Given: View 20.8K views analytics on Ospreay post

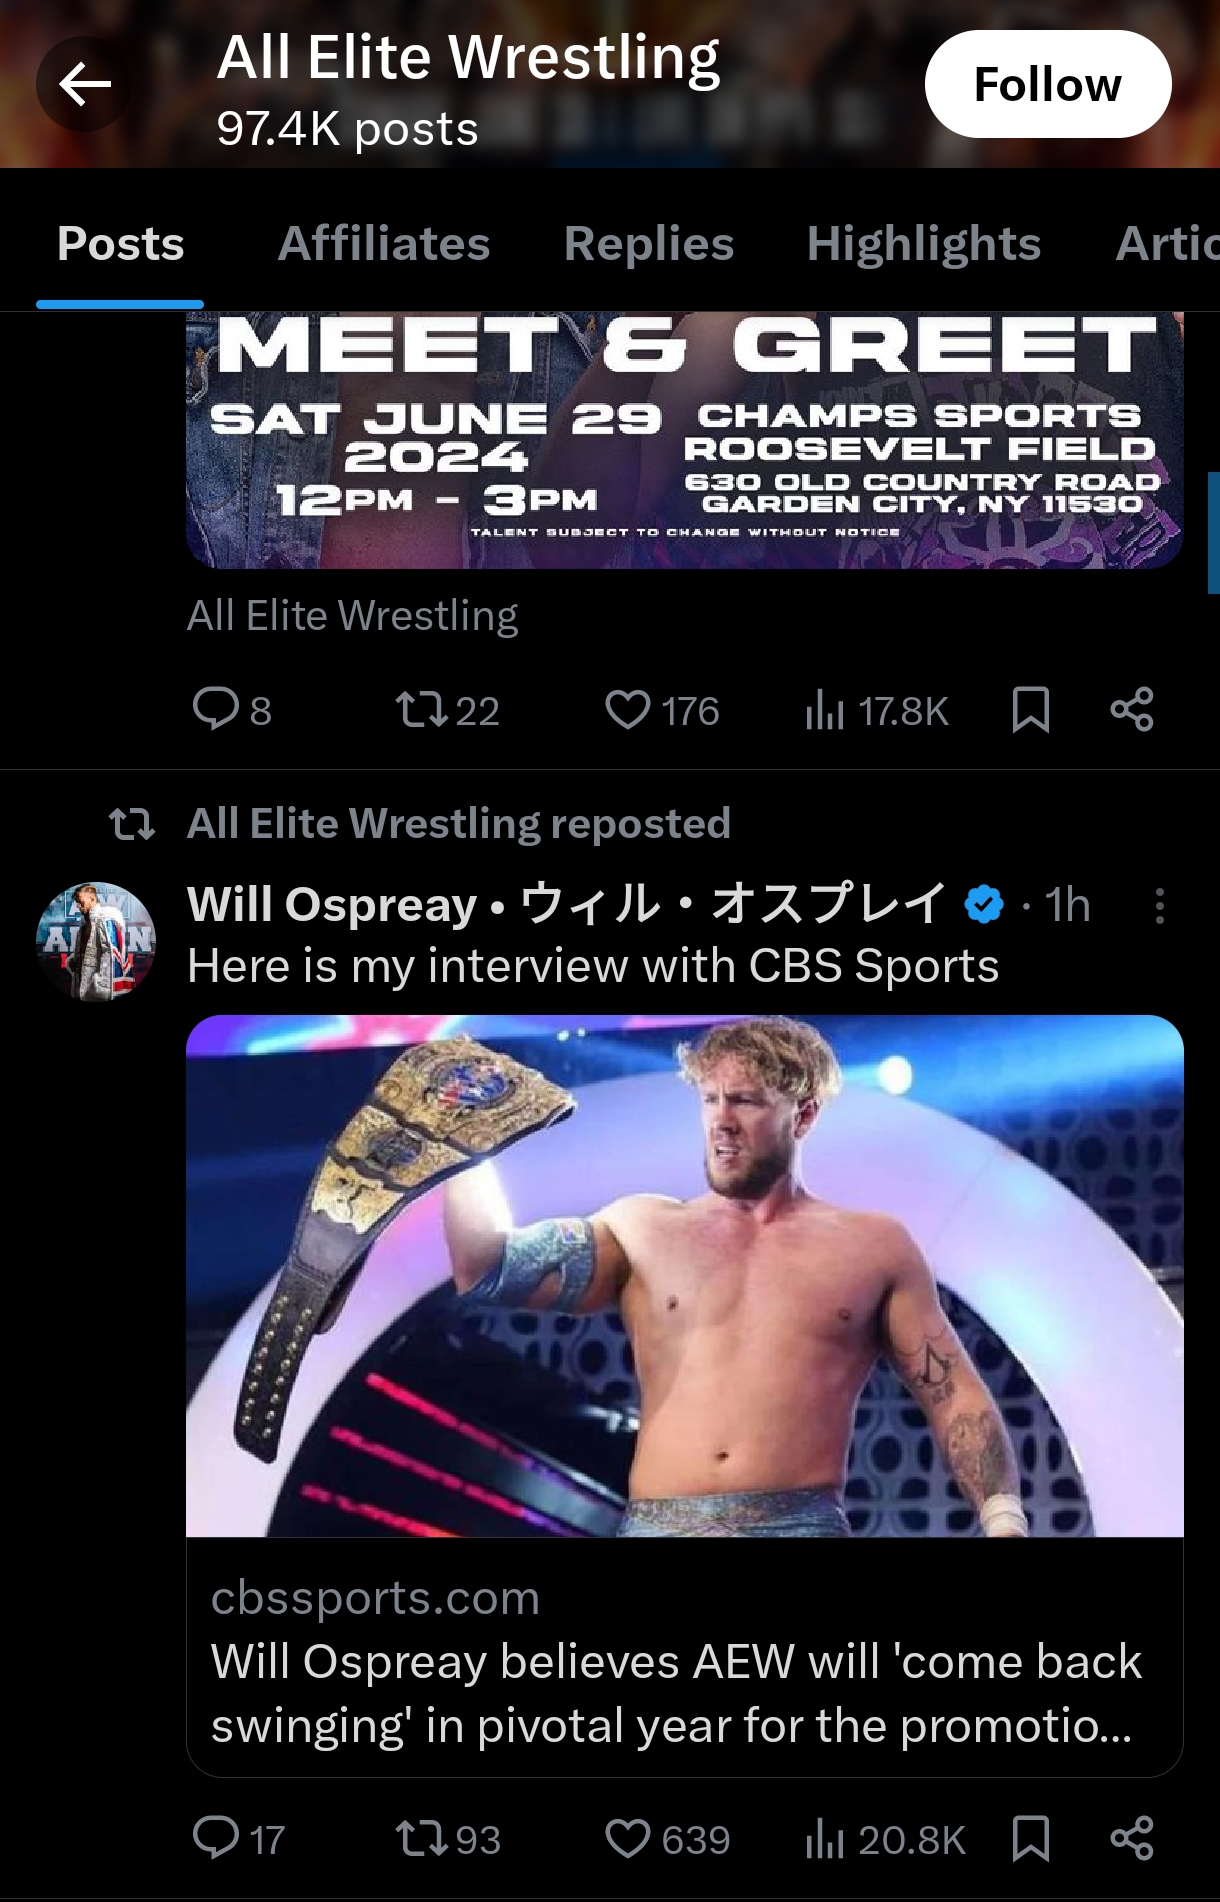Looking at the screenshot, I should pos(885,1838).
